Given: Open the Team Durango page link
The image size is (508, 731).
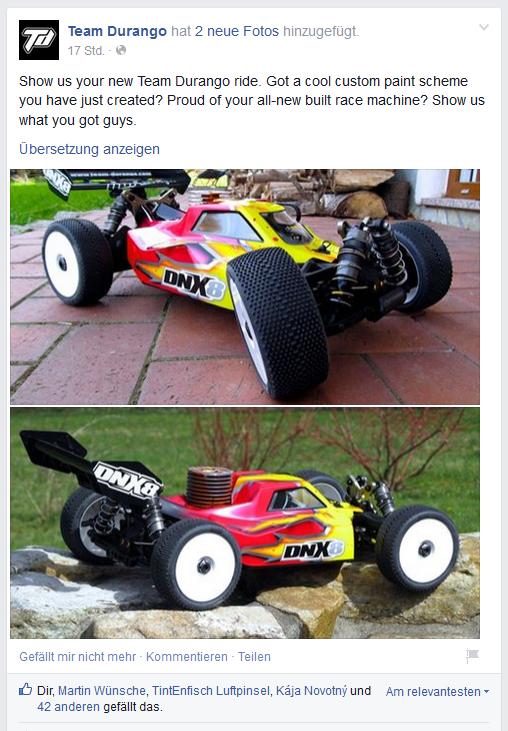Looking at the screenshot, I should (x=117, y=31).
